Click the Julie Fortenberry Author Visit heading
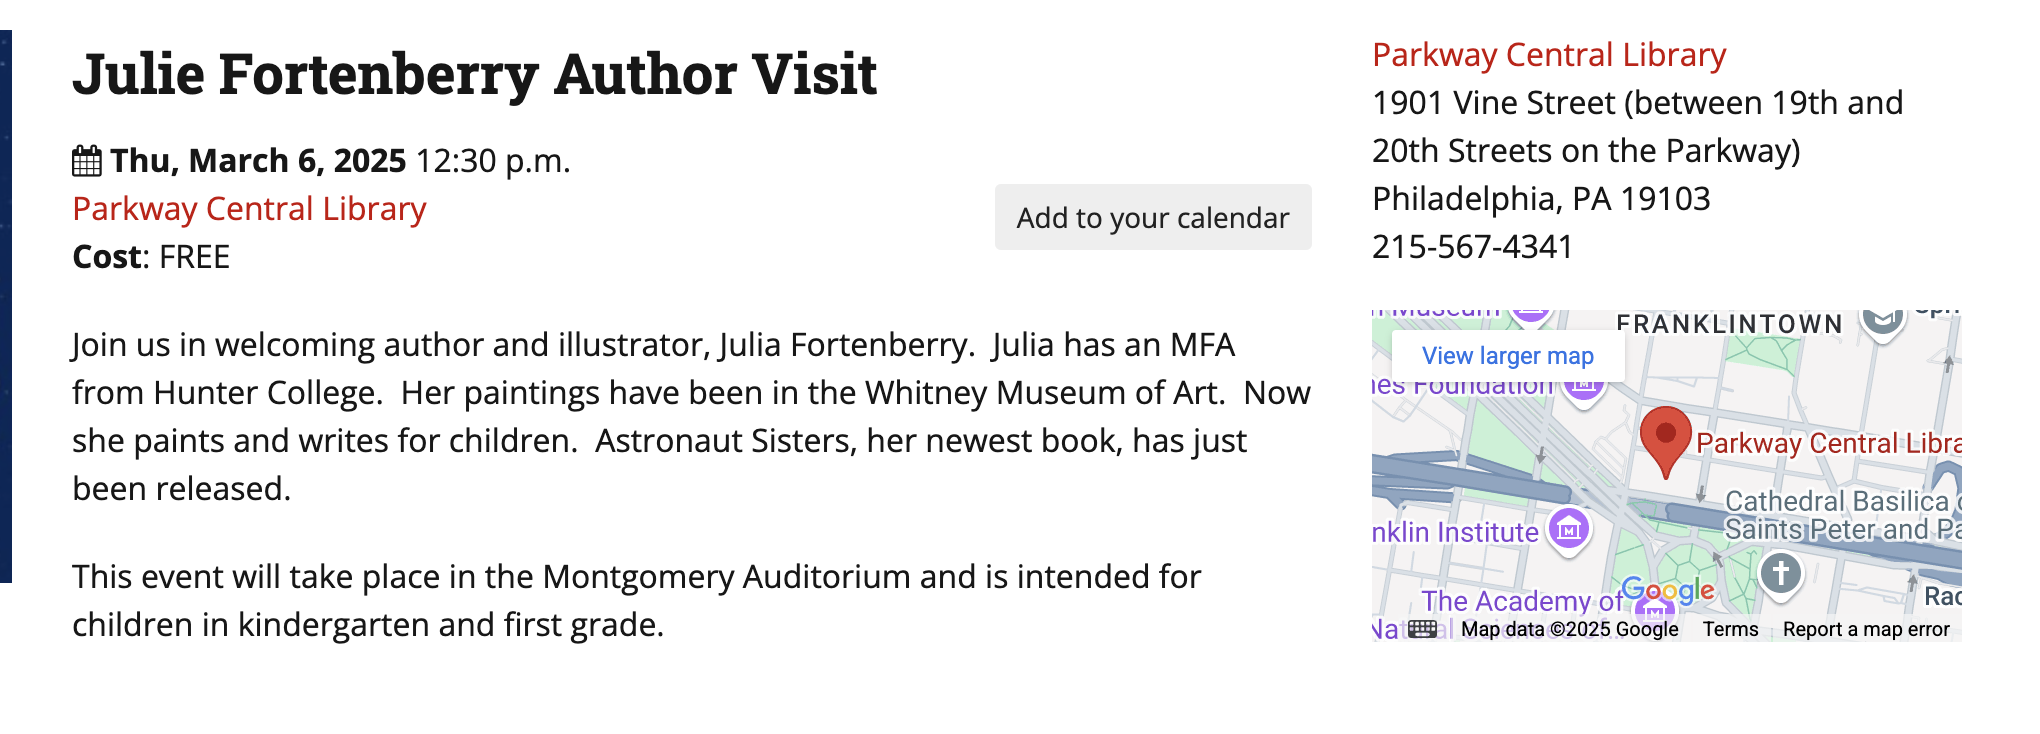The image size is (2040, 734). coord(474,74)
